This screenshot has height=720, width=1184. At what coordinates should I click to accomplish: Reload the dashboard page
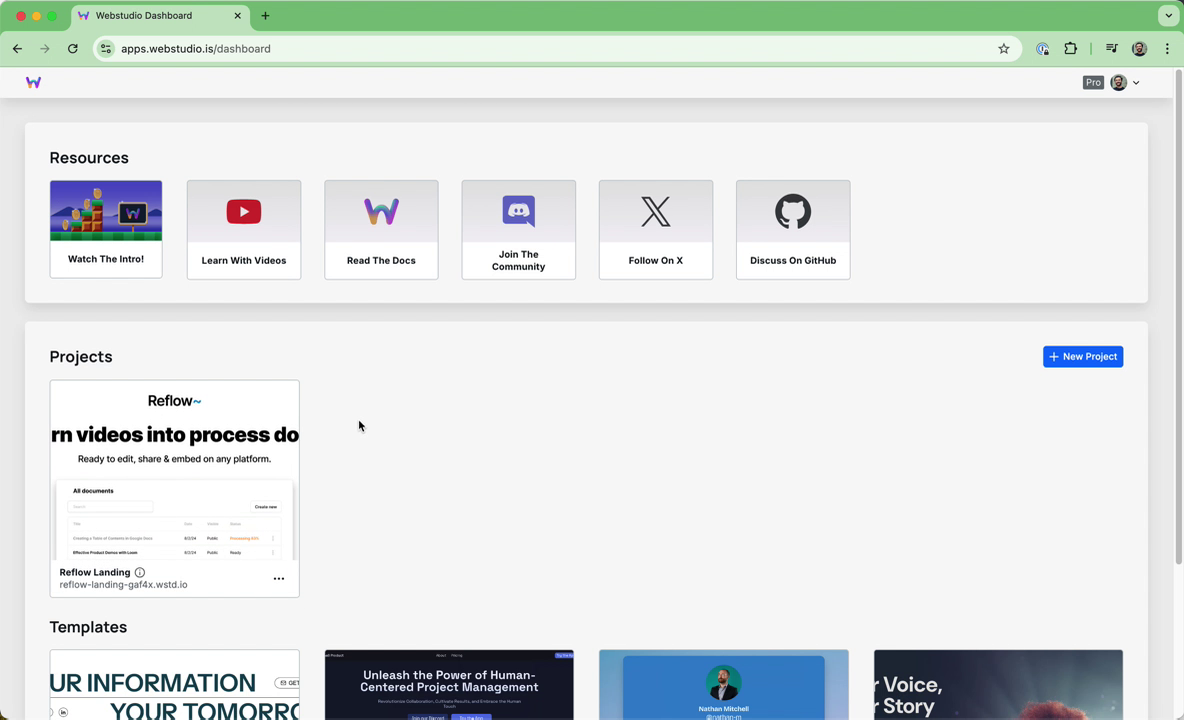pos(72,48)
